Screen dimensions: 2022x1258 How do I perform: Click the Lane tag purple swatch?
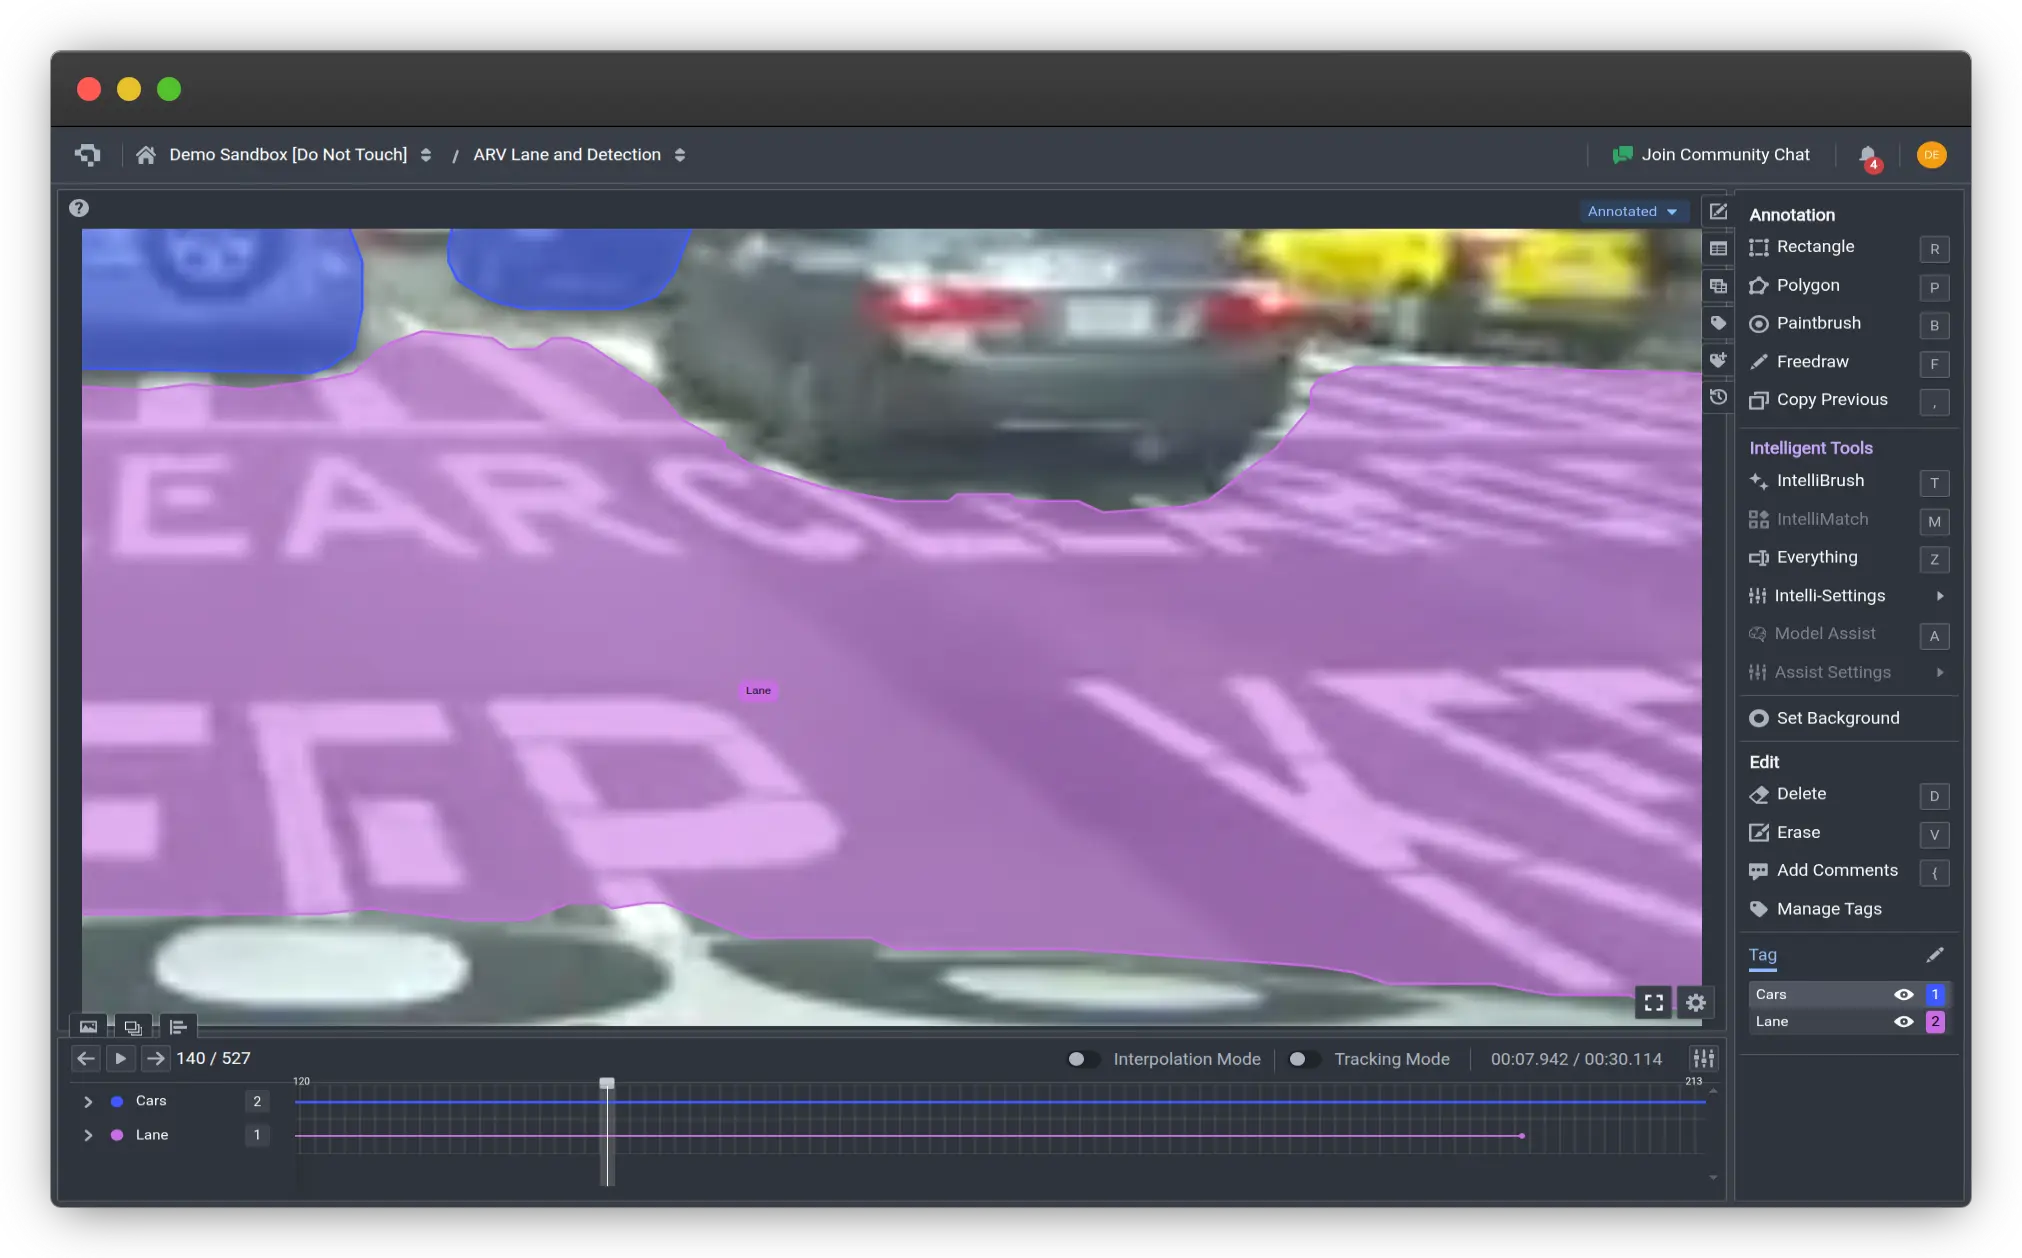(x=1935, y=1022)
